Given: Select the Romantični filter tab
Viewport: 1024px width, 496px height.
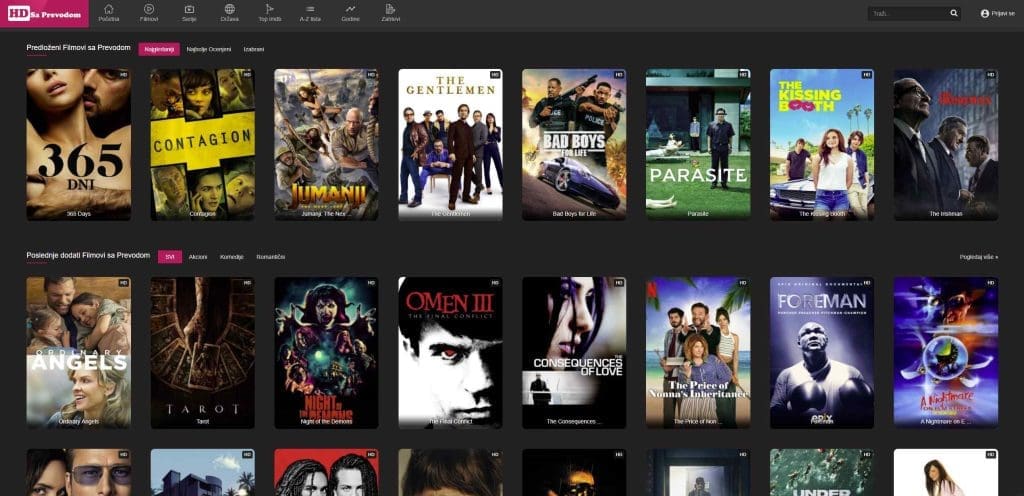Looking at the screenshot, I should (x=270, y=257).
